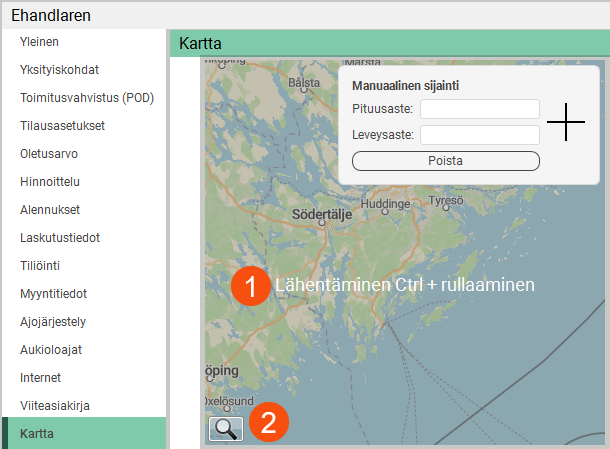
Task: Select Yksityiskohdat in the sidebar
Action: click(x=59, y=70)
